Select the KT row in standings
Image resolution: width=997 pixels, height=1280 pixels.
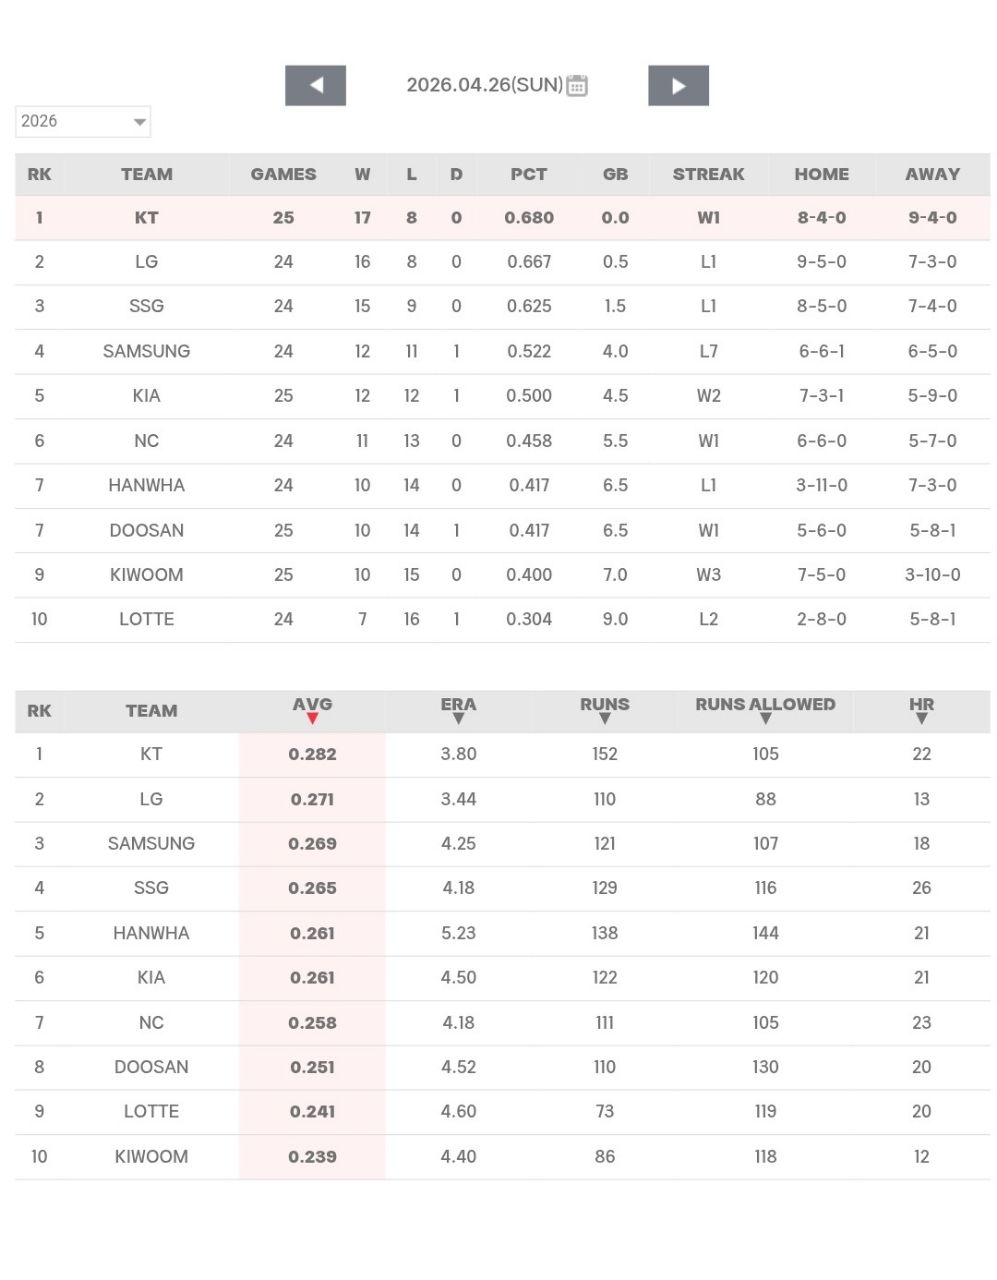click(146, 218)
